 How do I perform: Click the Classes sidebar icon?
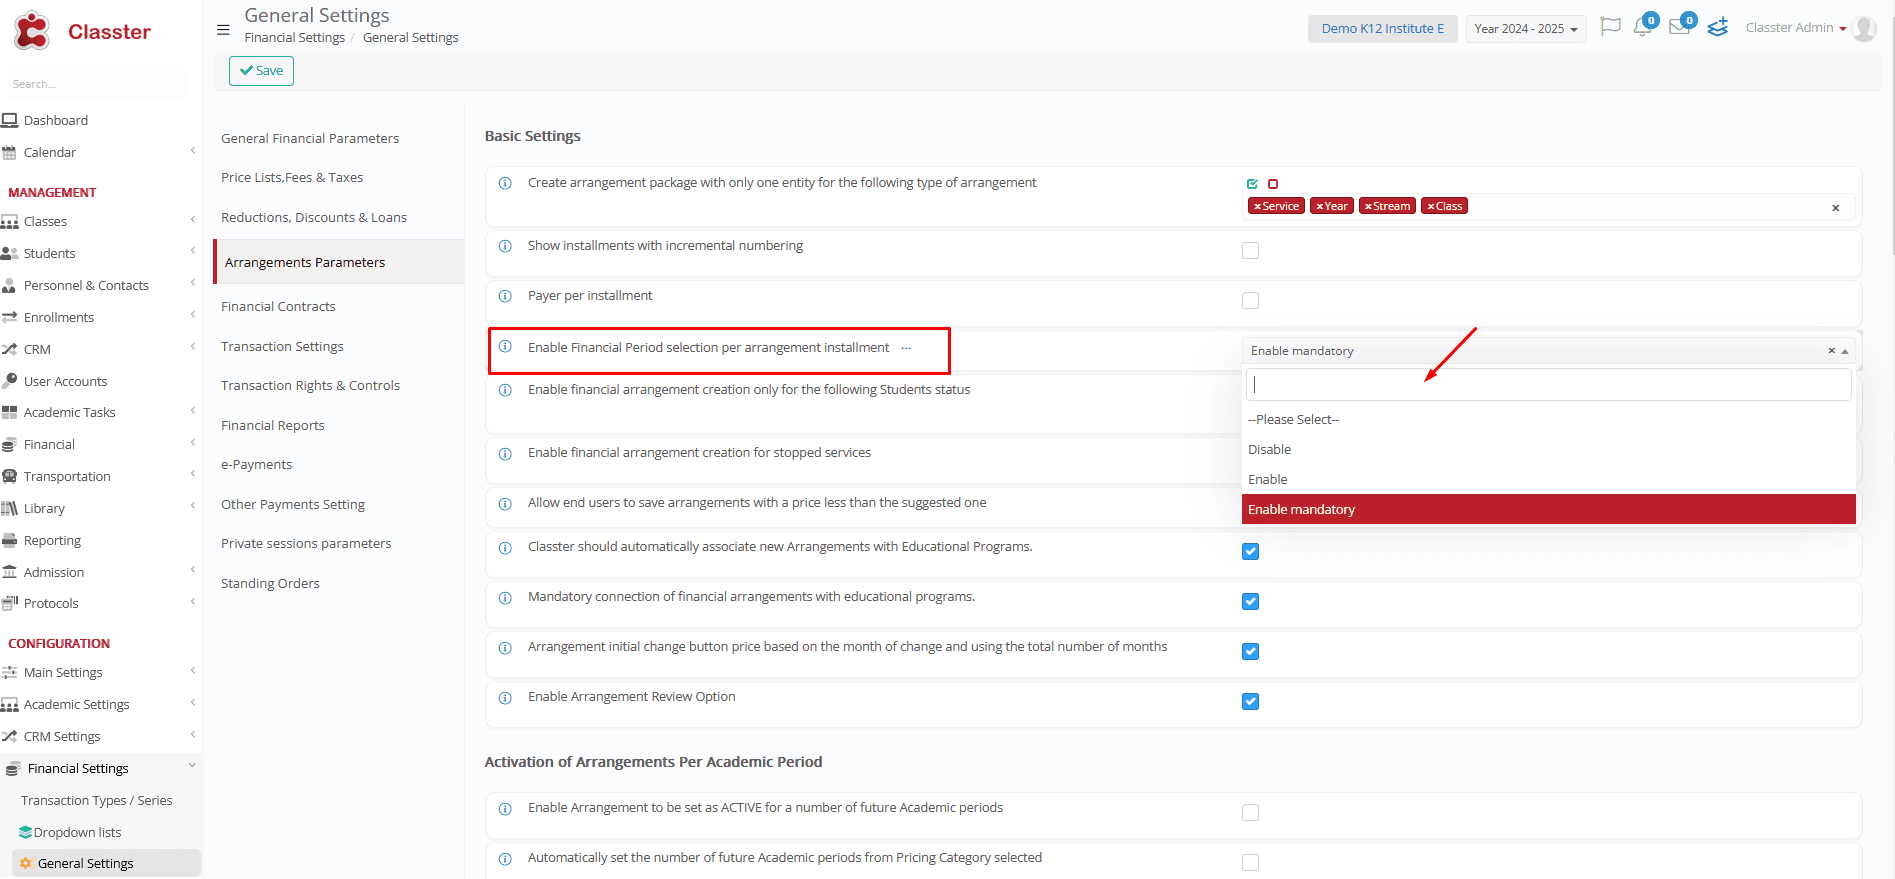point(10,221)
